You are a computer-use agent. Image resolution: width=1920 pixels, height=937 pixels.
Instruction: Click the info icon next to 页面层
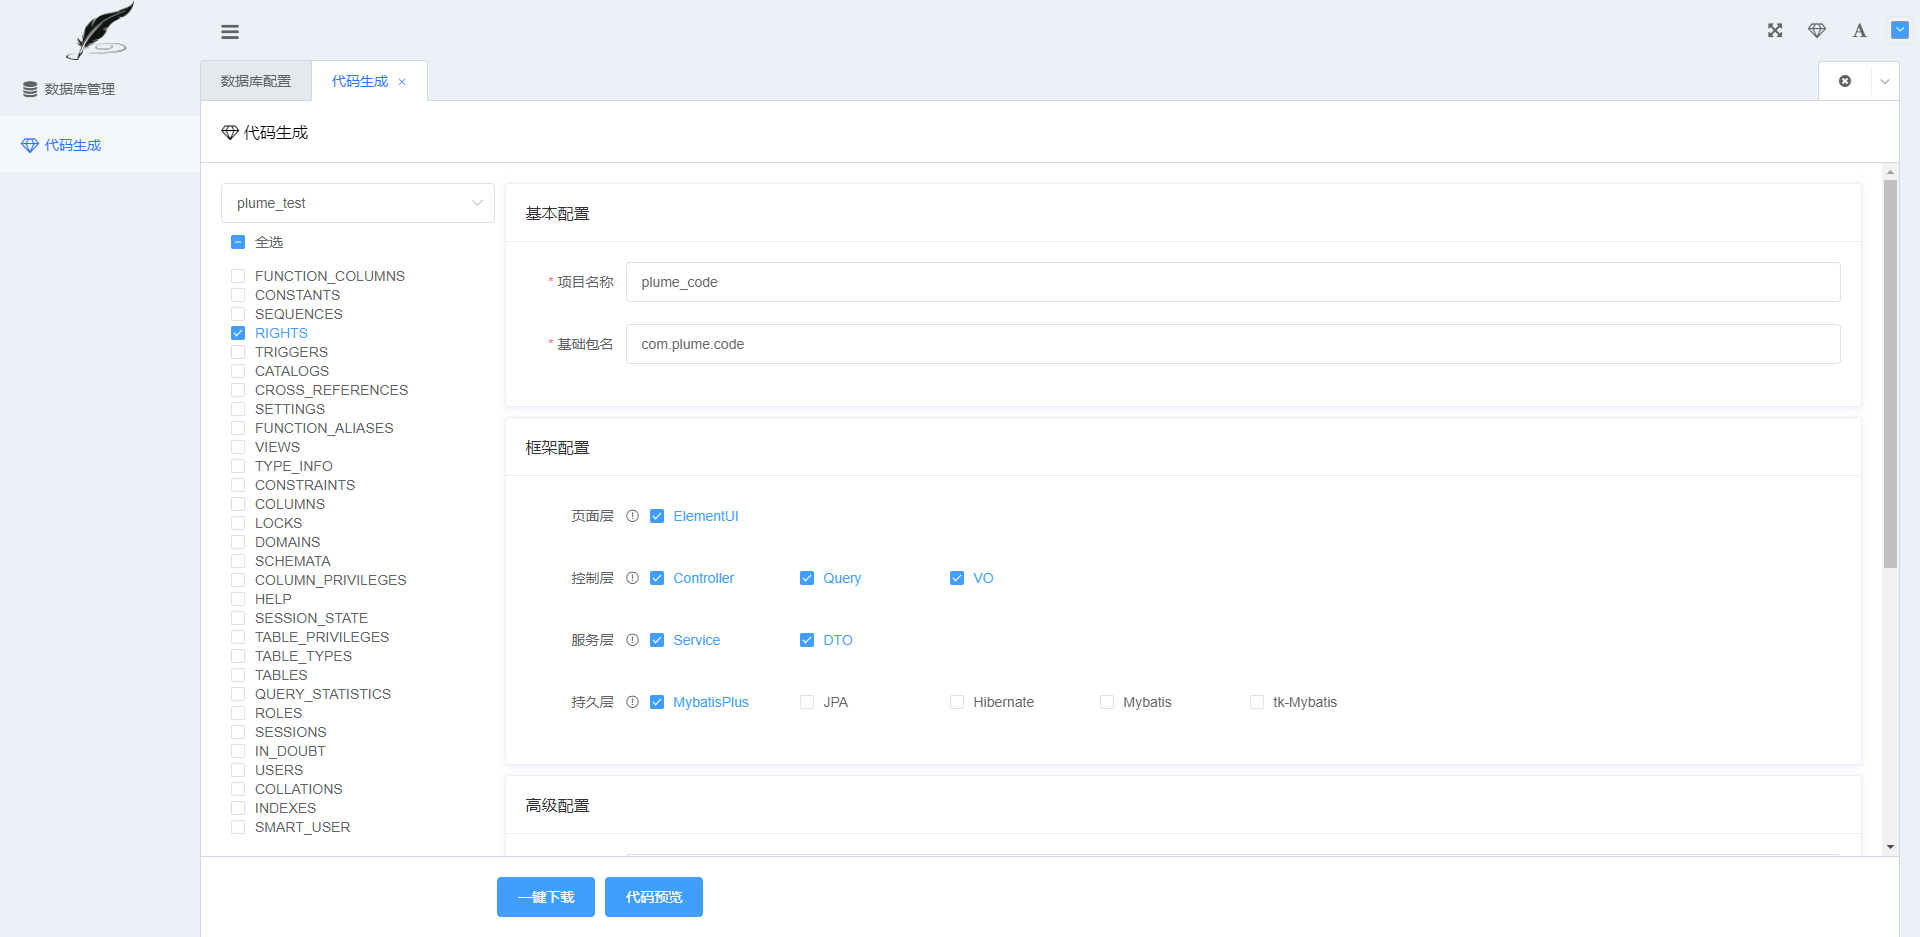coord(632,516)
